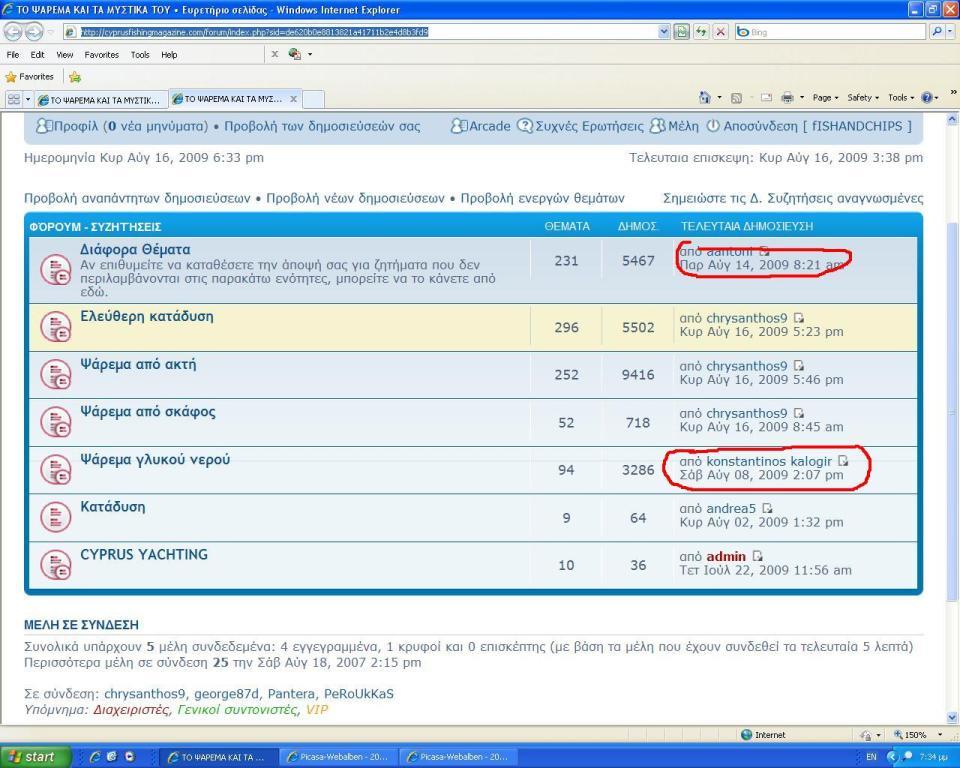Click the Add to Favorites star icon
The height and width of the screenshot is (768, 960).
coord(75,77)
